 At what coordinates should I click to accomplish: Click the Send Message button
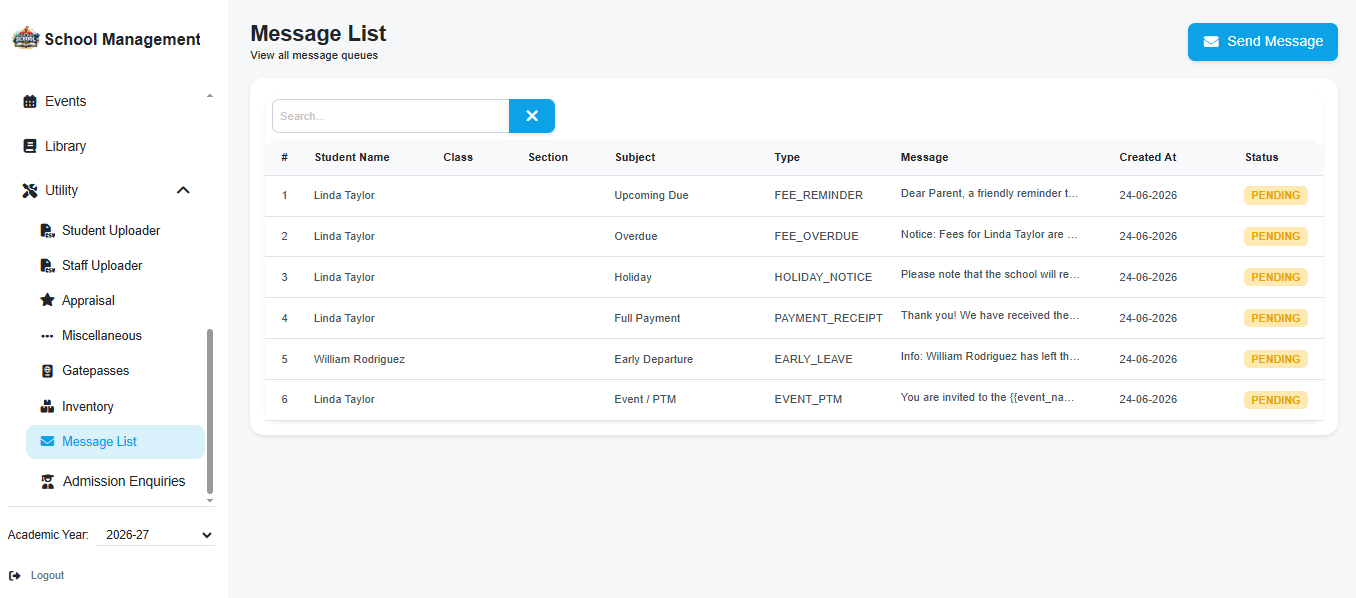click(1263, 42)
